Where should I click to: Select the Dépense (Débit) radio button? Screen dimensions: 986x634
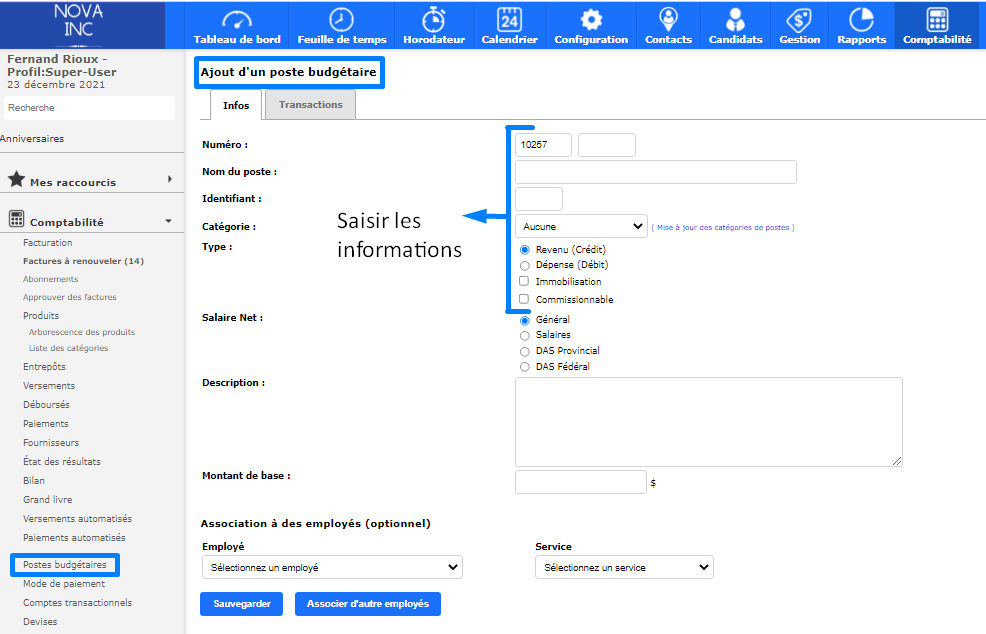[x=525, y=266]
